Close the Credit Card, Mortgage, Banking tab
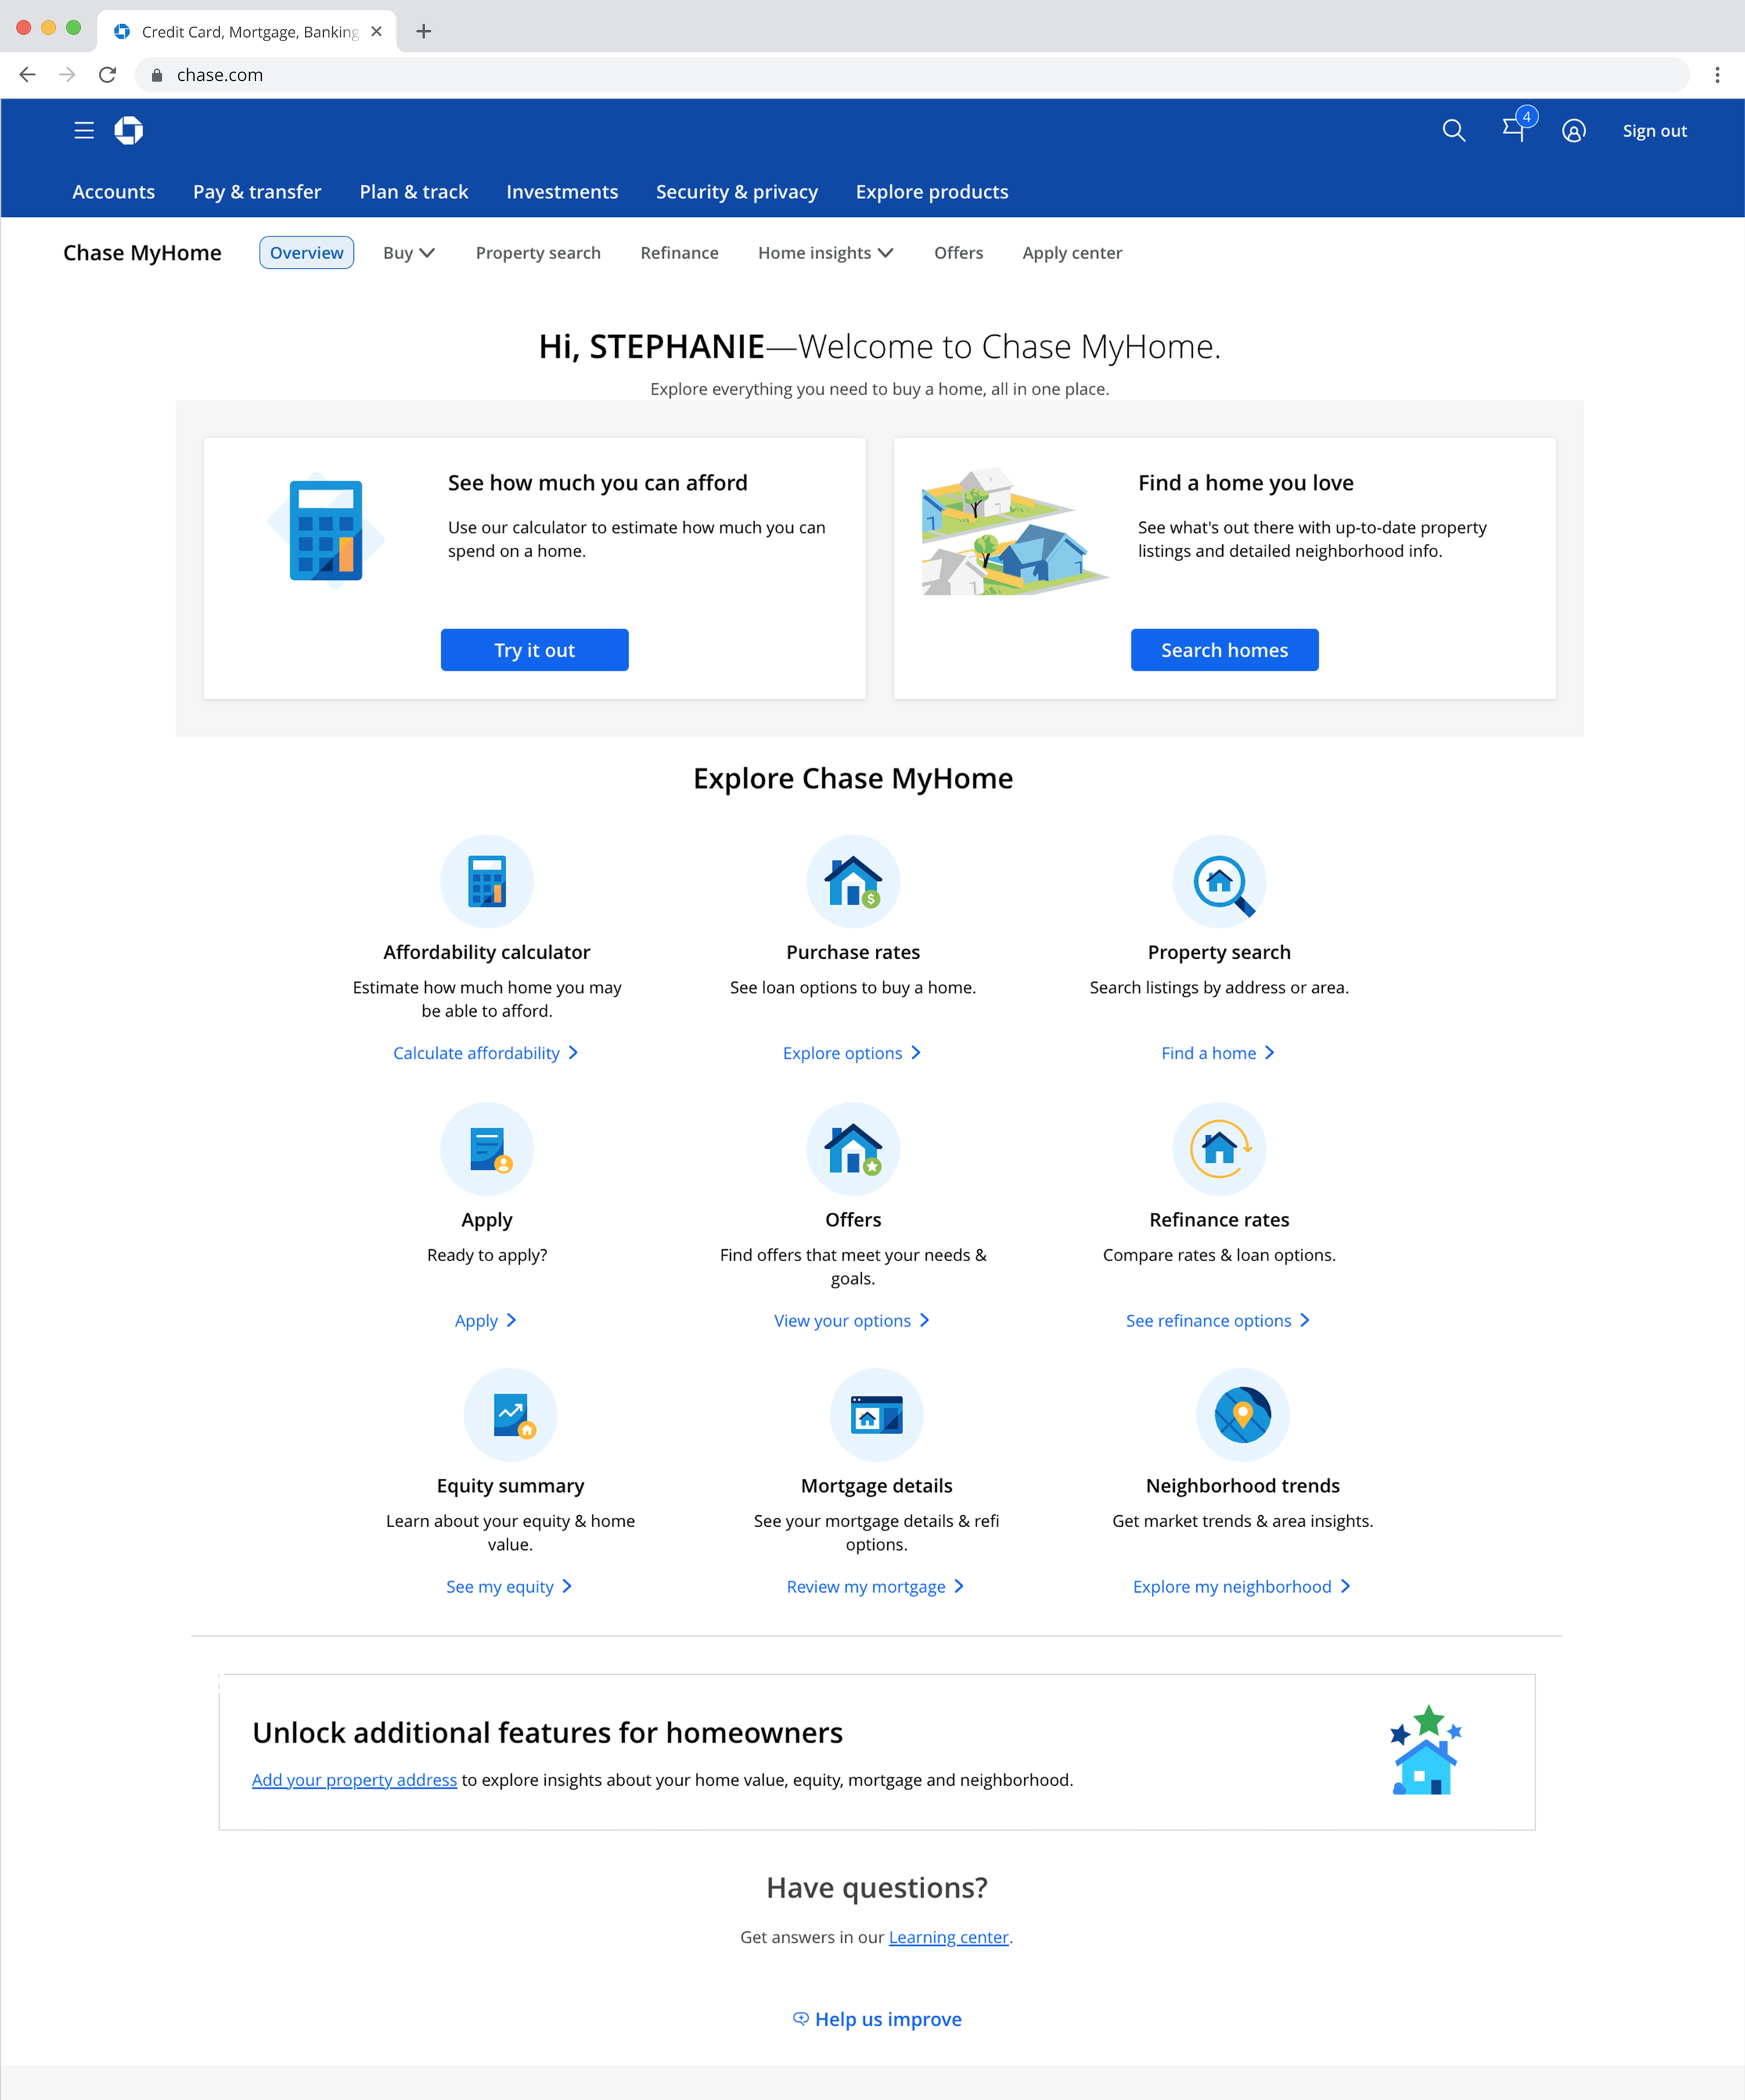The width and height of the screenshot is (1745, 2100). click(x=376, y=32)
